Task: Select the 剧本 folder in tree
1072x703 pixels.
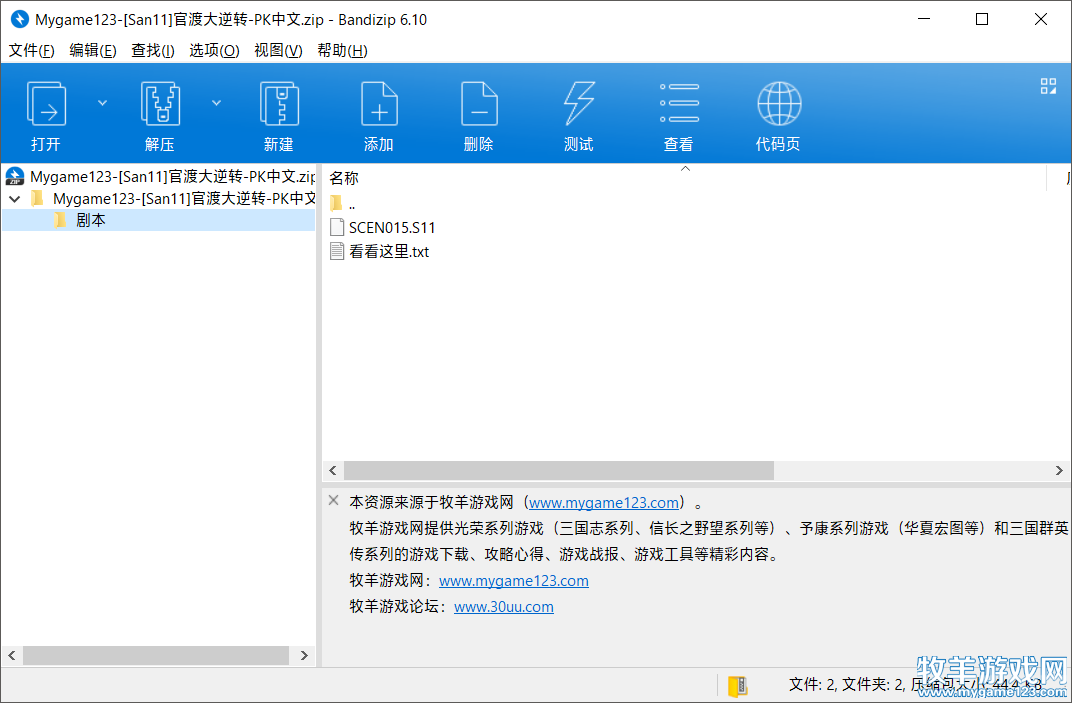Action: [159, 220]
